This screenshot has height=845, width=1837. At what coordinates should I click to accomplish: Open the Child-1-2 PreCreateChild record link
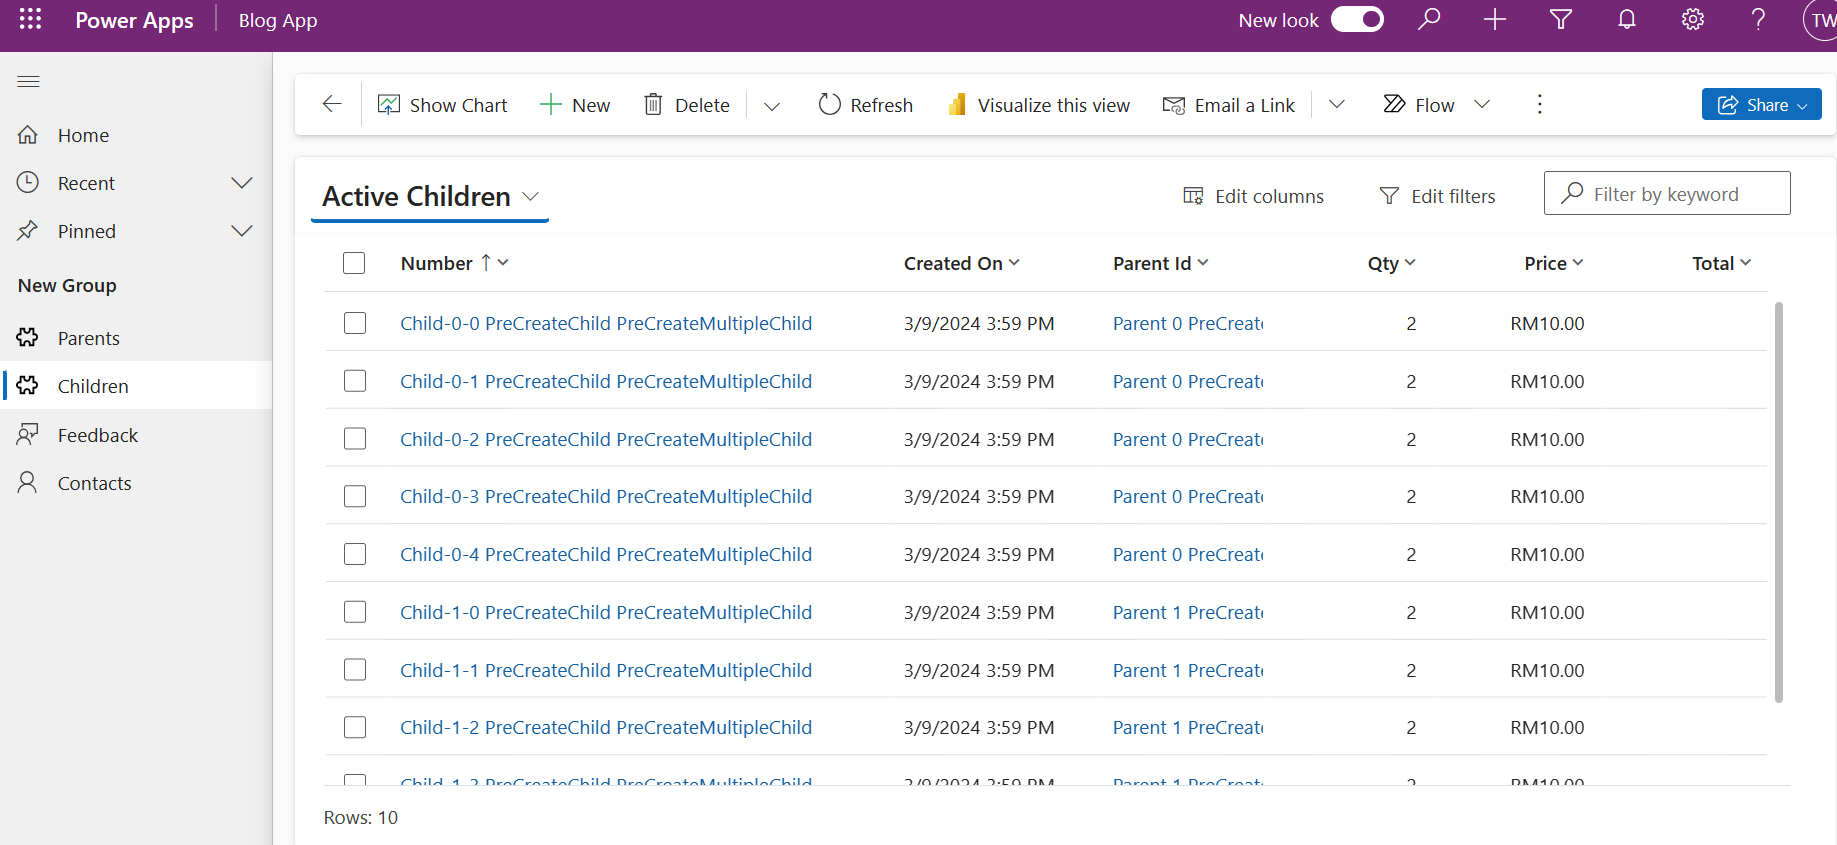point(606,727)
